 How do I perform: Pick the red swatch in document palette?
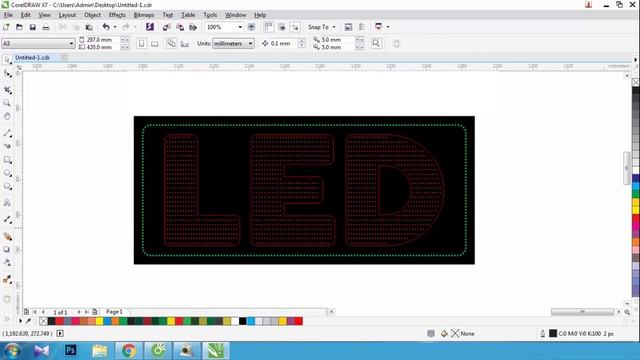click(59, 321)
